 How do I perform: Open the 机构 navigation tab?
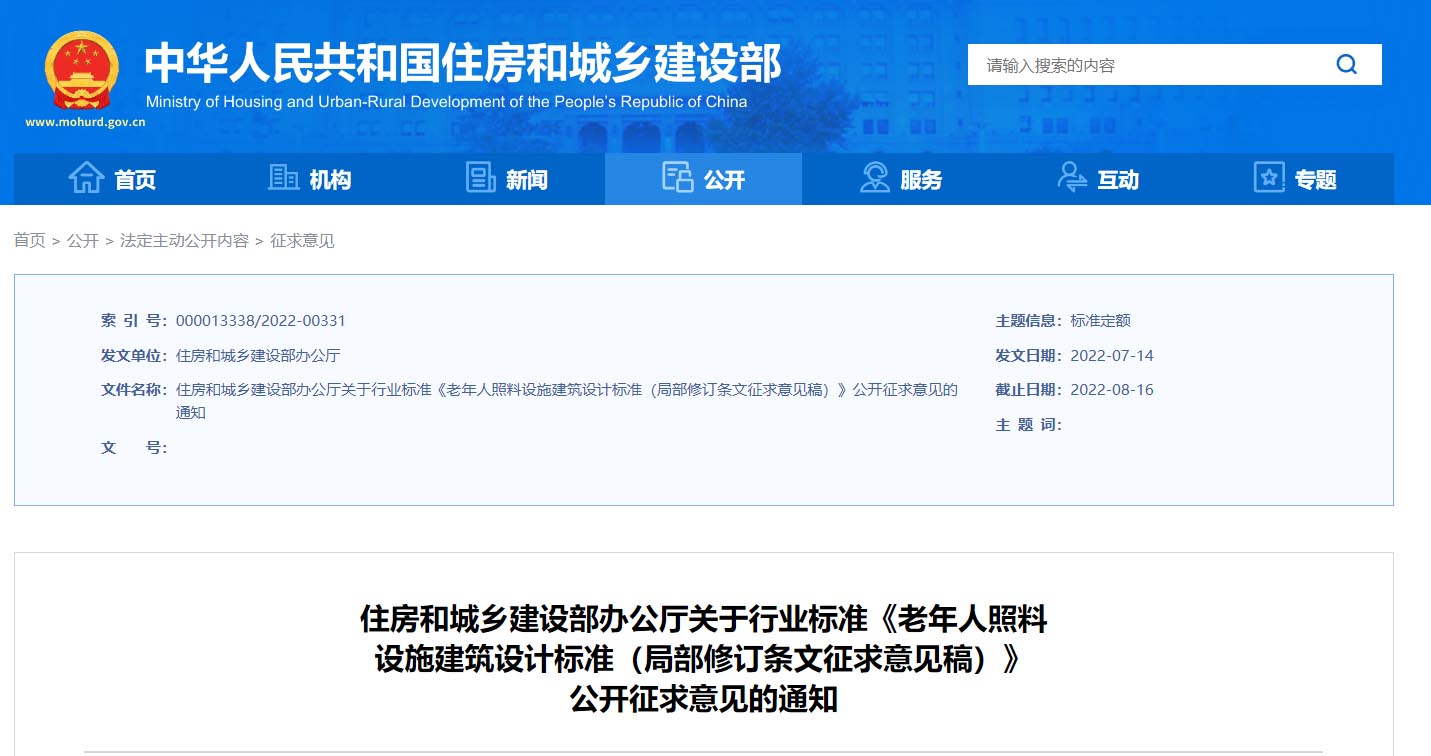click(x=309, y=179)
